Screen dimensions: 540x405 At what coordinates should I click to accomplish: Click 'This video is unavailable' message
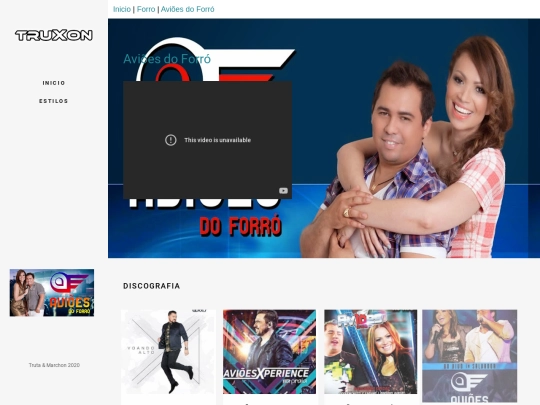[217, 140]
